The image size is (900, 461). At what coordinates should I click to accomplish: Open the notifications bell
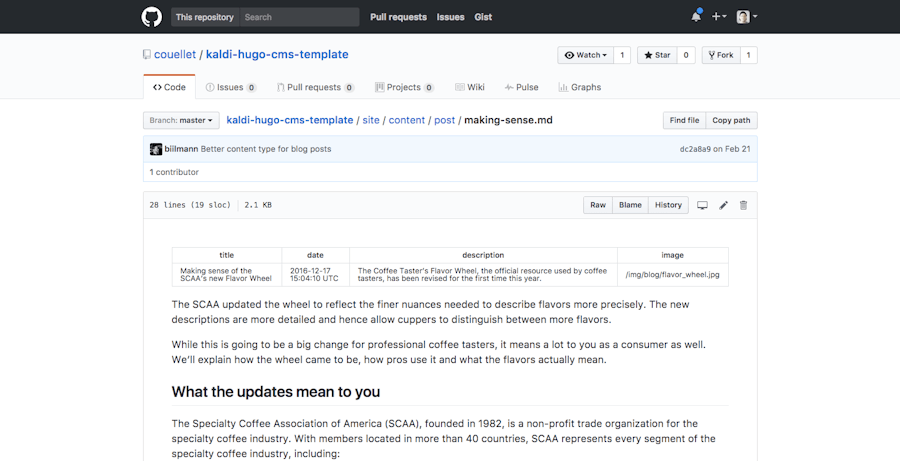pyautogui.click(x=696, y=17)
